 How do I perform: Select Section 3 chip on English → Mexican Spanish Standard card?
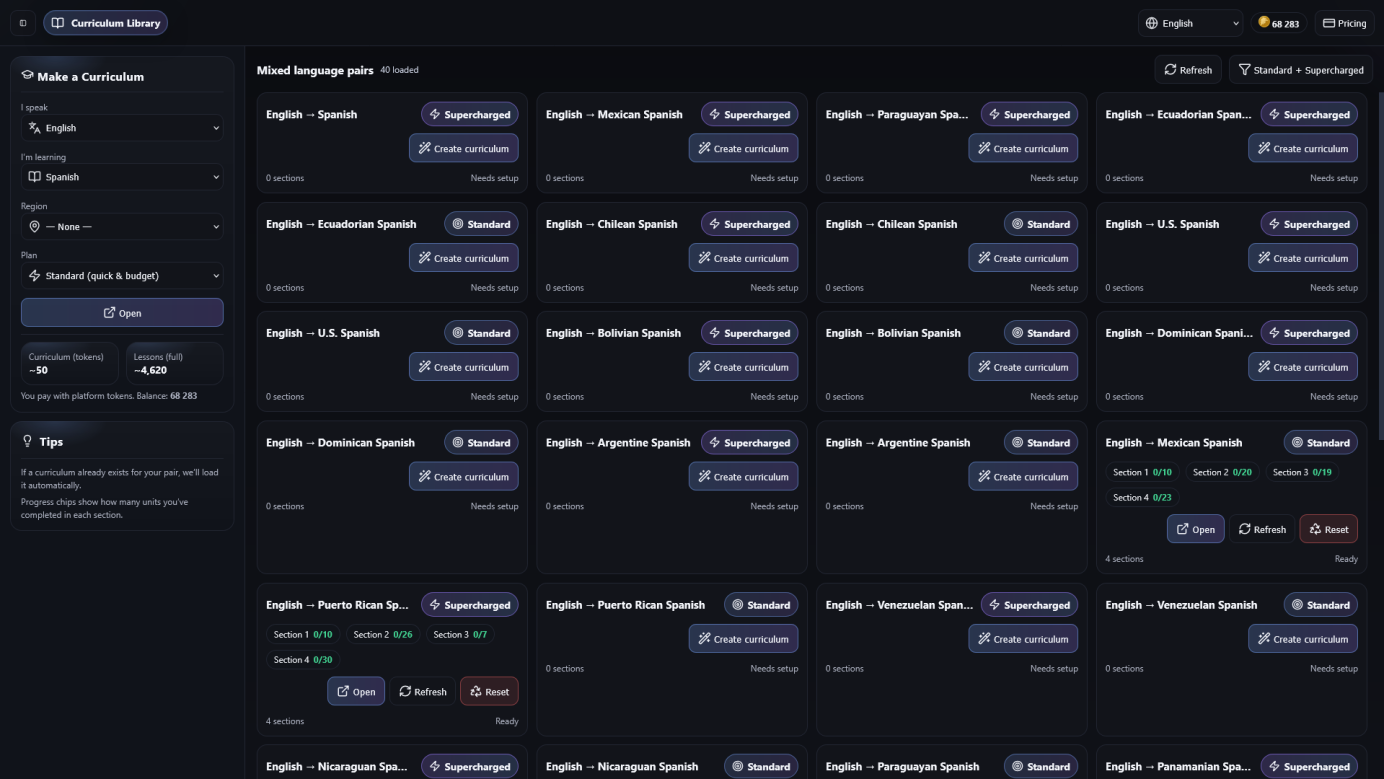[x=1300, y=472]
